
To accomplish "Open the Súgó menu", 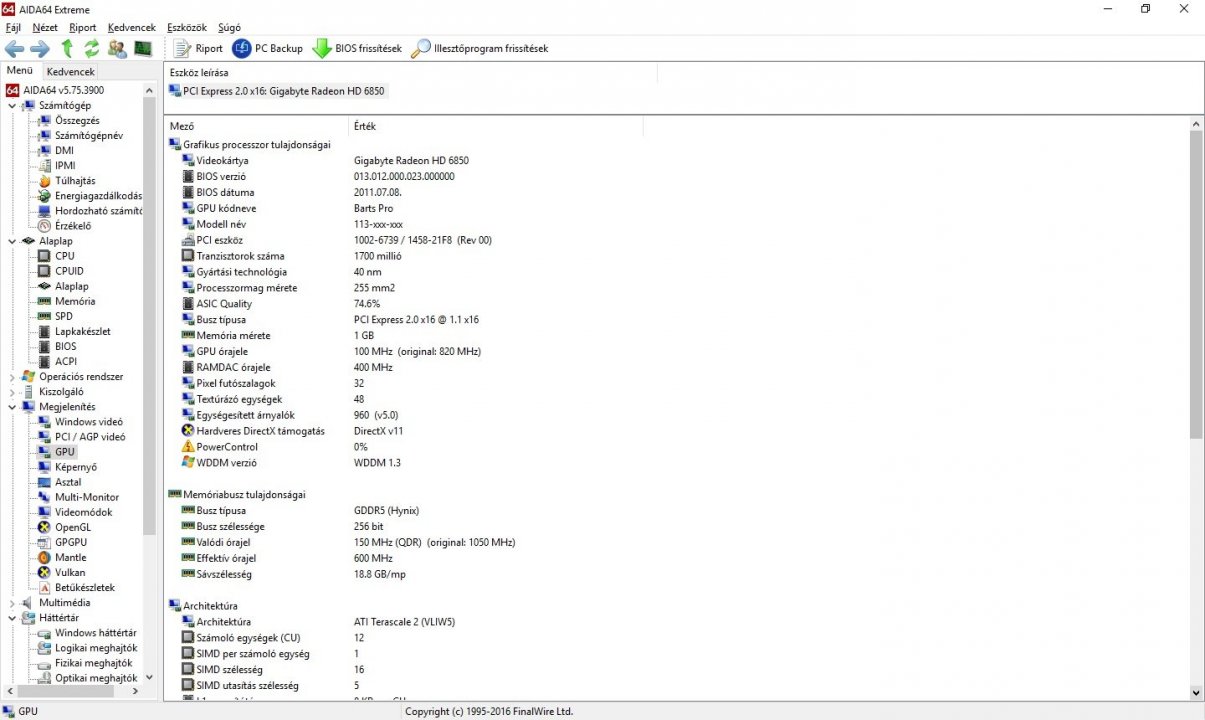I will pos(229,27).
